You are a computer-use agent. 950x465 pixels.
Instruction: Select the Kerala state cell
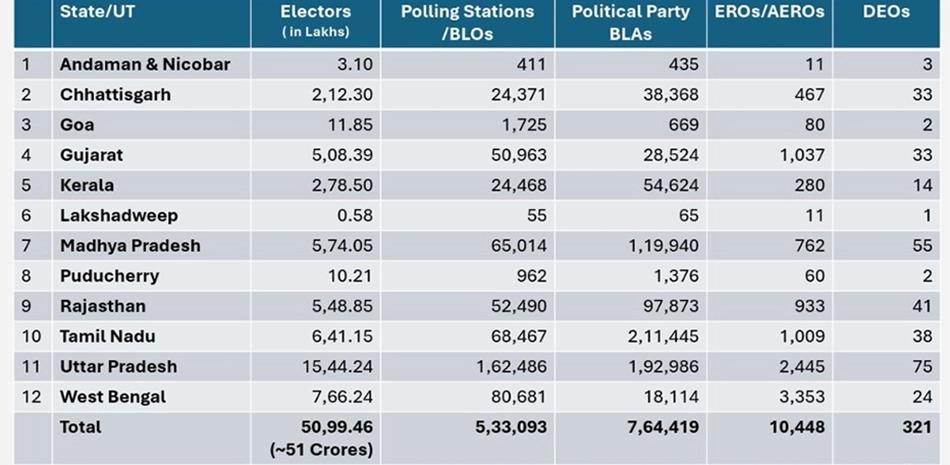pyautogui.click(x=87, y=185)
